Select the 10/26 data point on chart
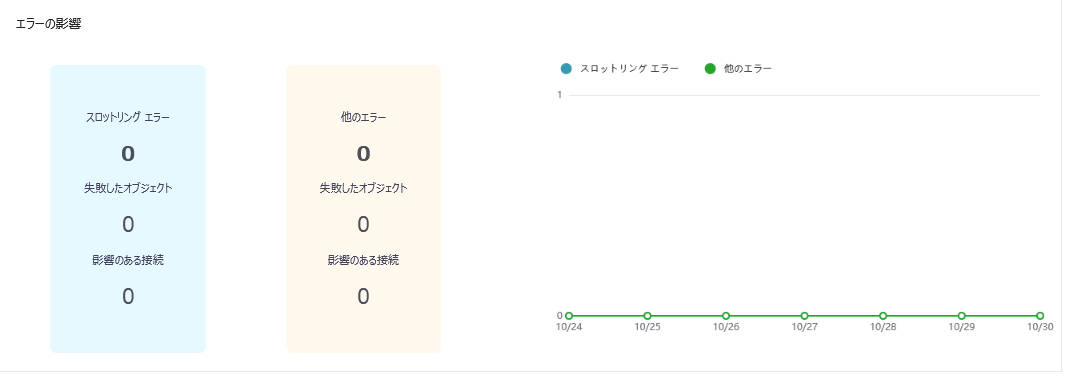1075x379 pixels. tap(726, 316)
